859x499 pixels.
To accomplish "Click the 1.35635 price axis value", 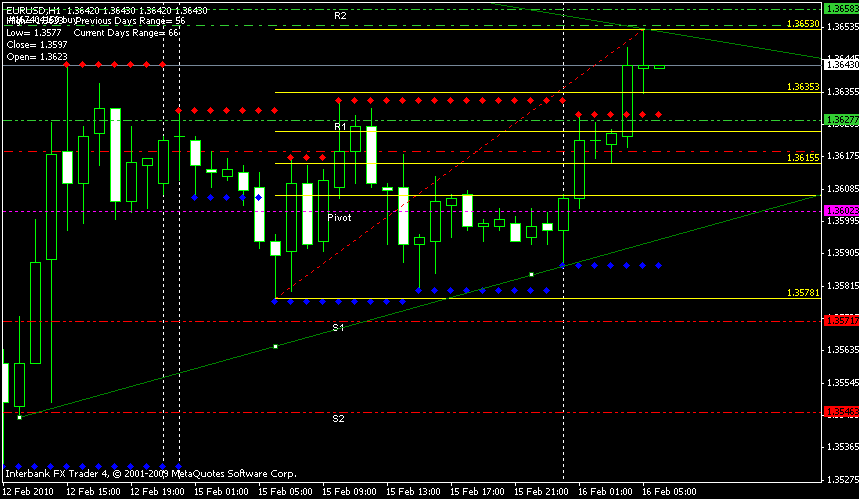I will click(843, 350).
